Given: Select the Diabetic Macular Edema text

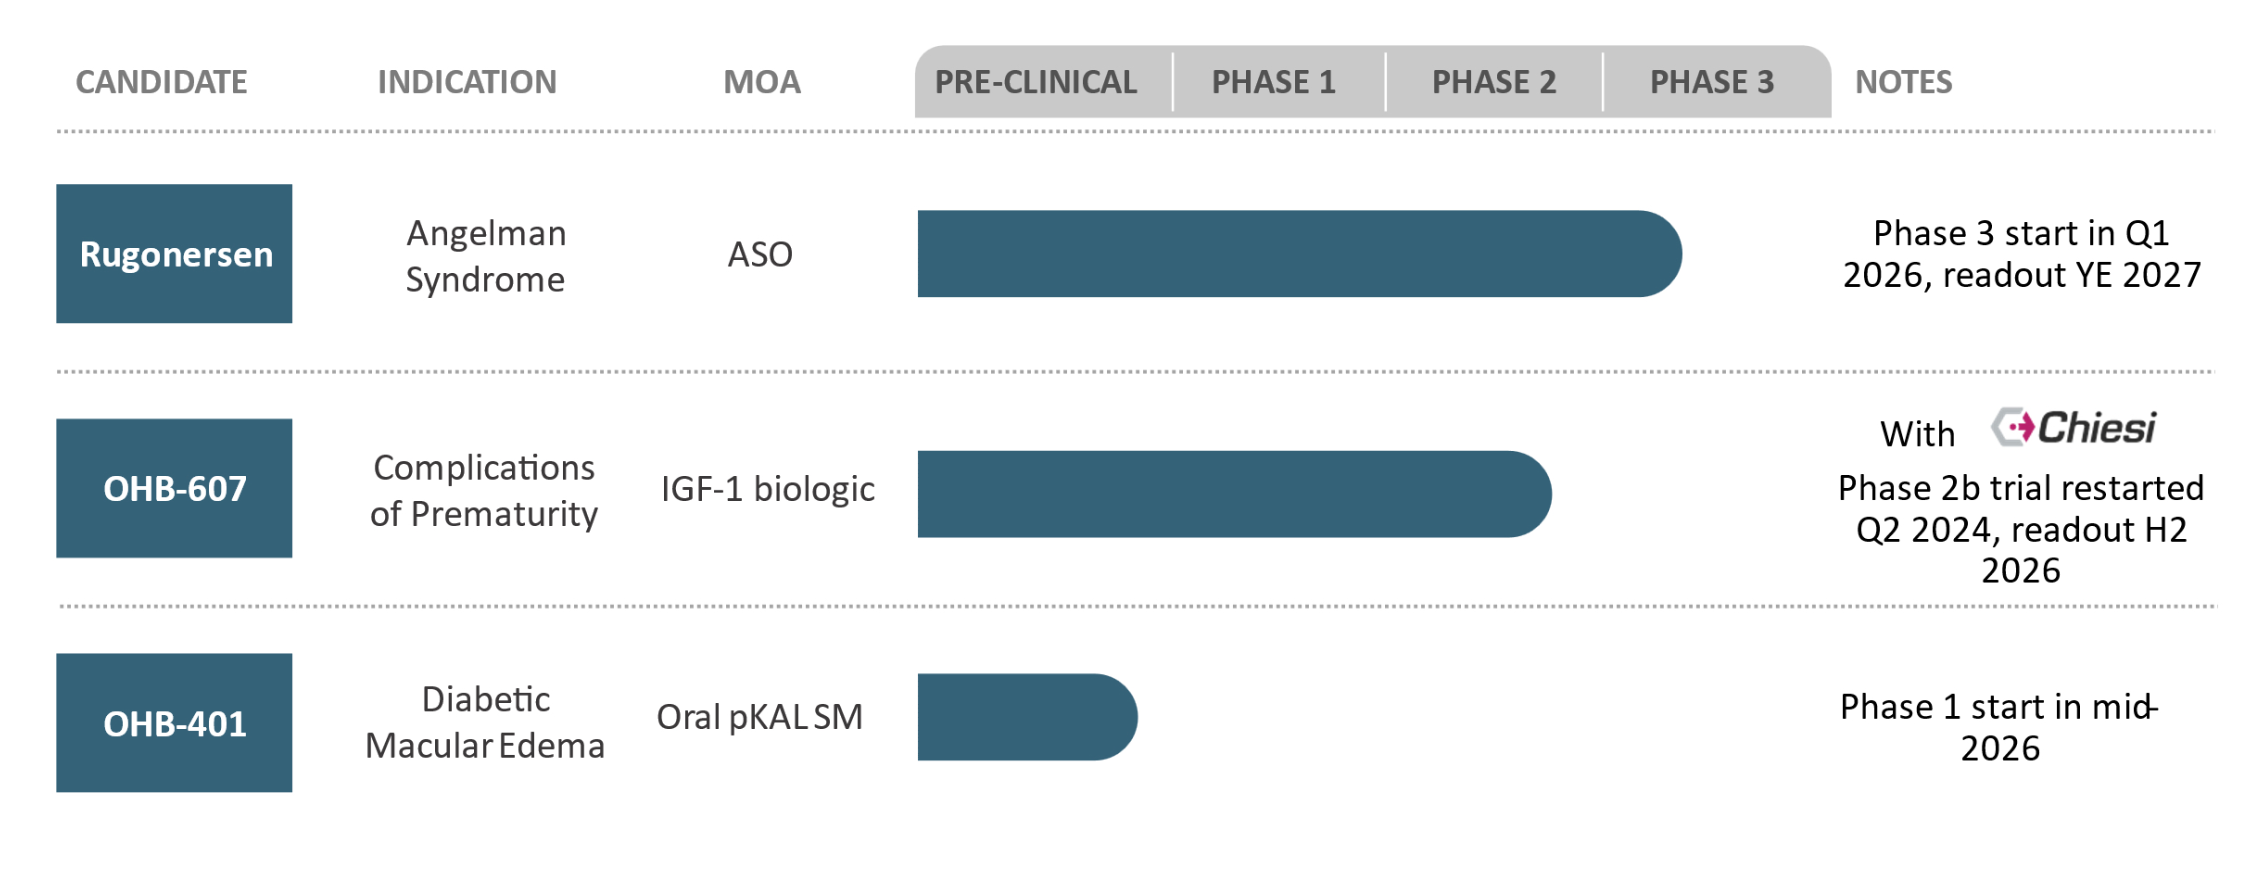Looking at the screenshot, I should pos(485,722).
